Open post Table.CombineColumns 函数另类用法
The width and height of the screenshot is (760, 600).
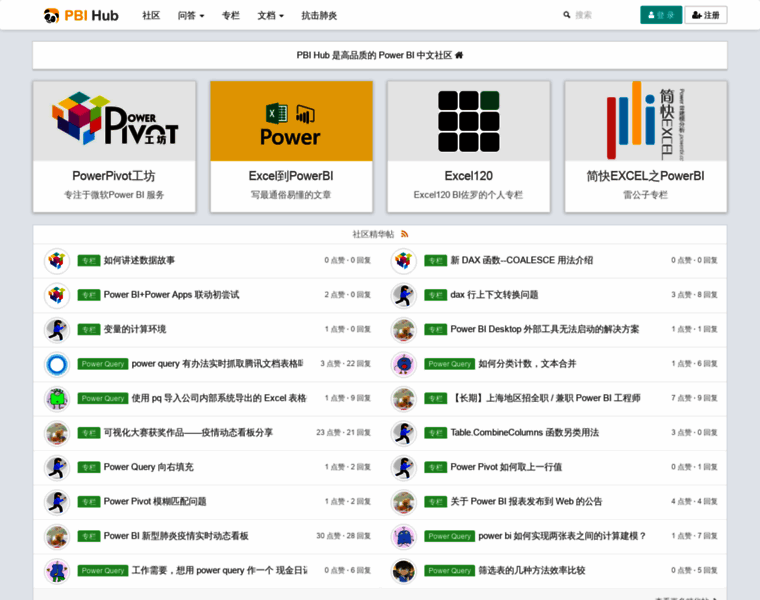coord(524,433)
